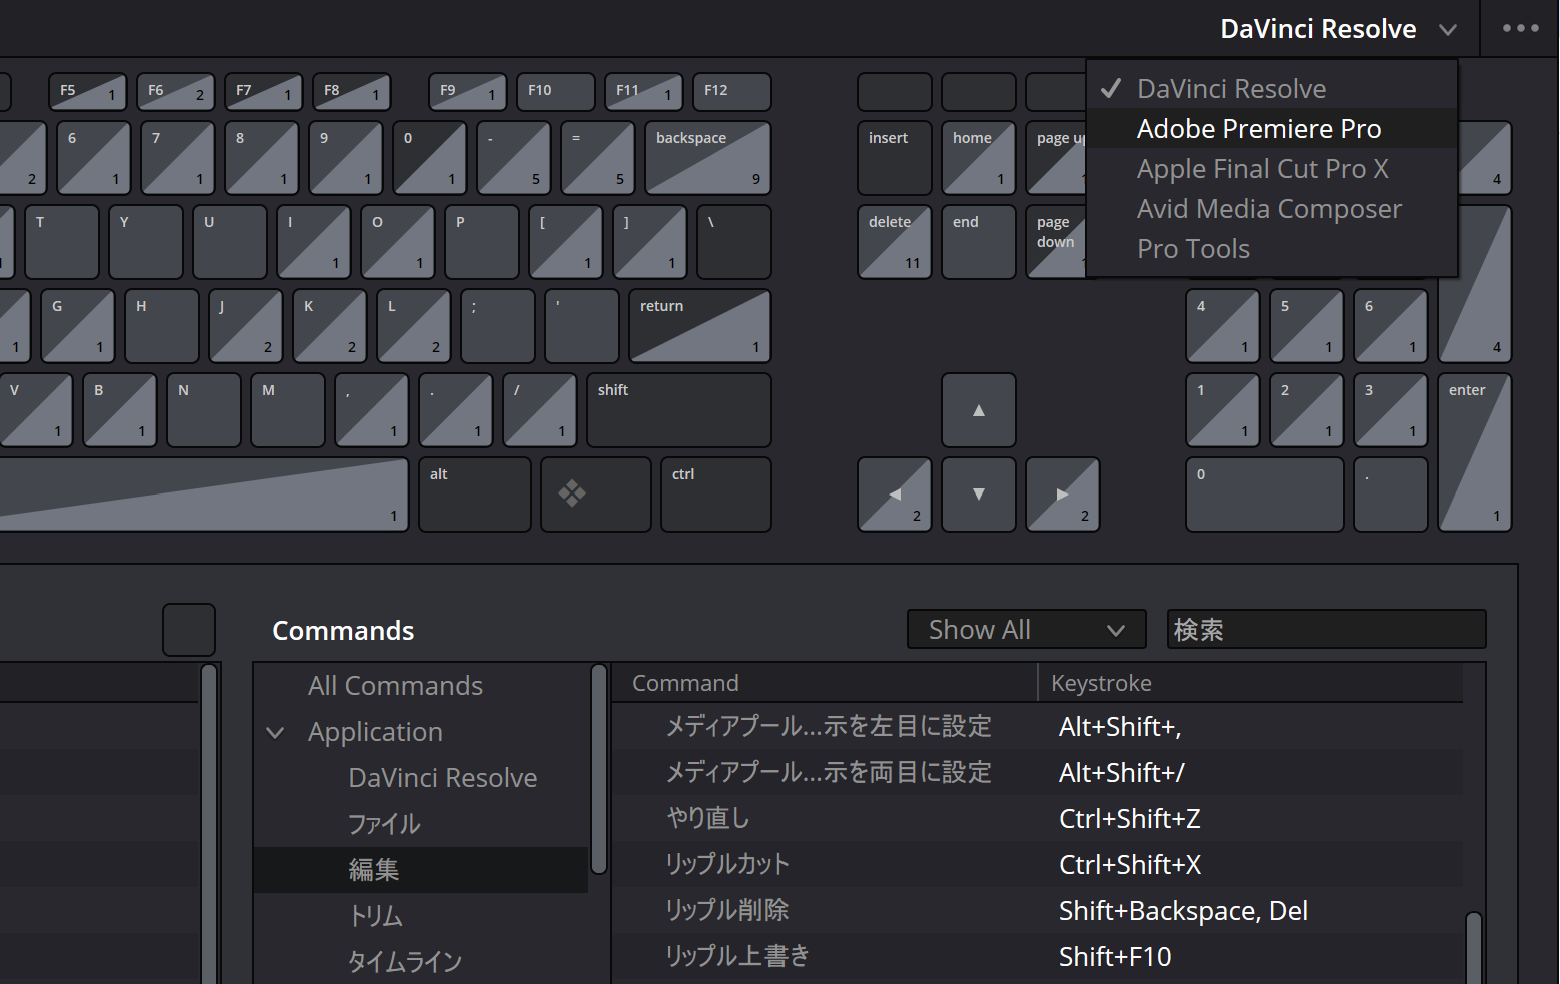Choose Adobe Premiere Pro preset
1560x984 pixels.
click(1272, 128)
